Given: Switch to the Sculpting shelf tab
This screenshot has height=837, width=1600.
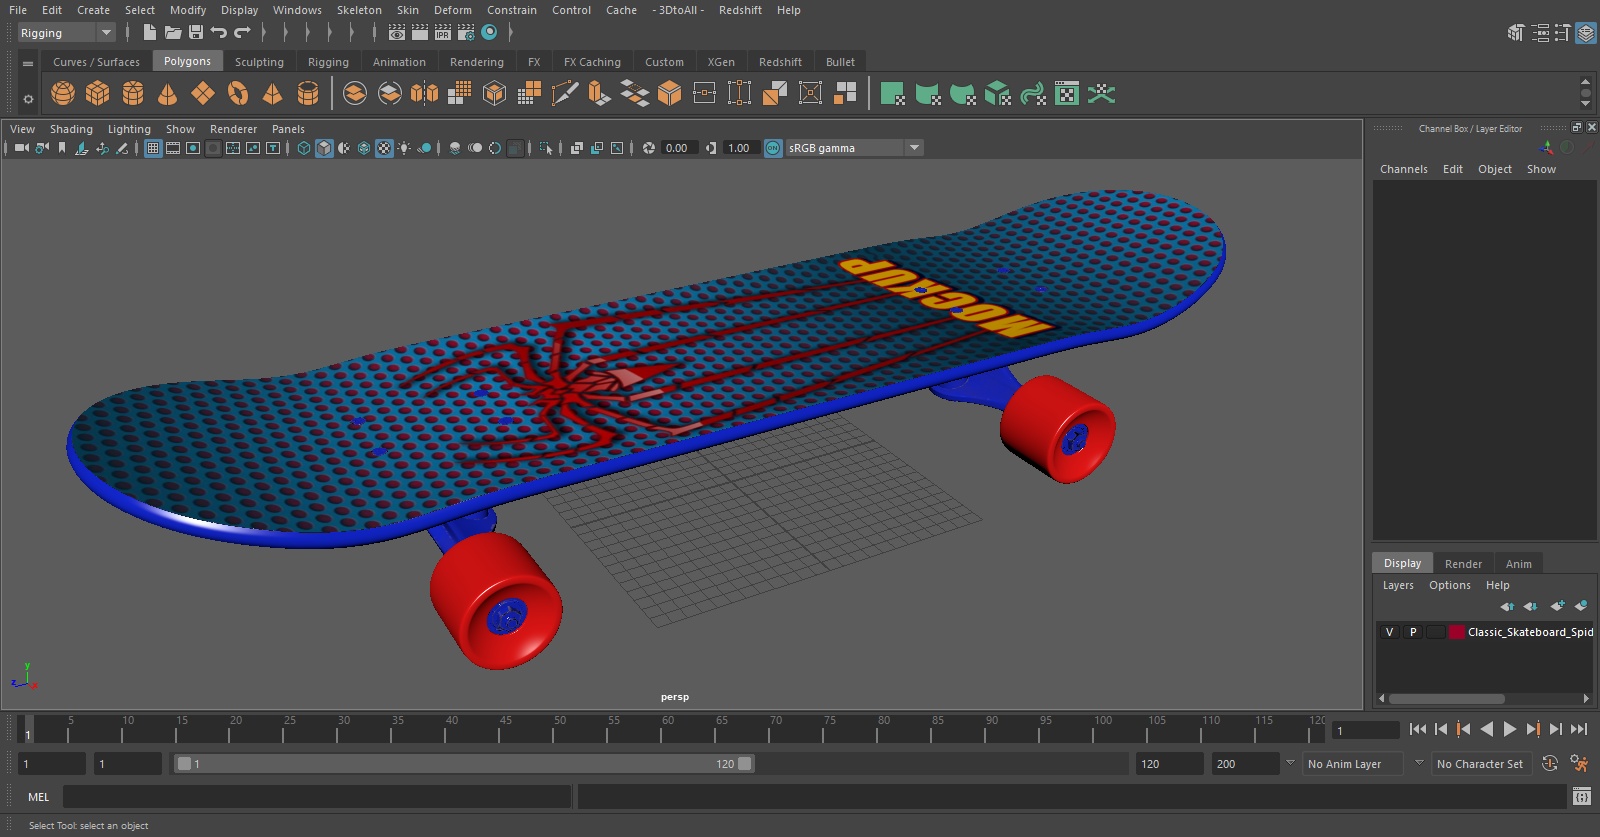Looking at the screenshot, I should pos(259,62).
